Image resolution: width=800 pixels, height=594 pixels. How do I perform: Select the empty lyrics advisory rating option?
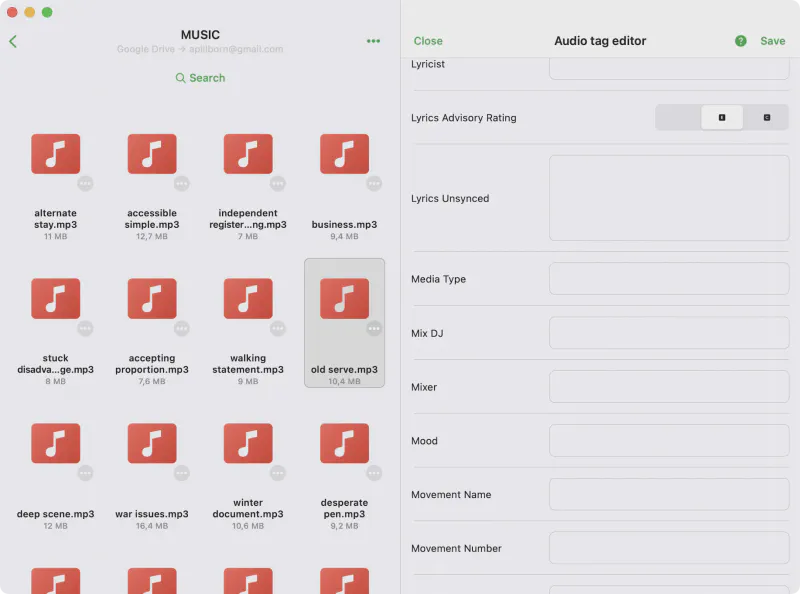click(678, 118)
